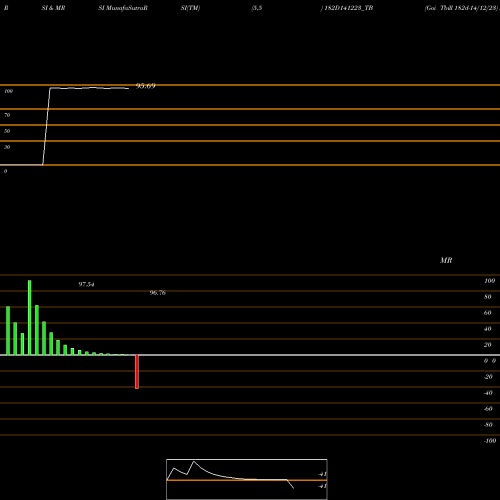Click the -100 label on MR axis
This screenshot has height=500, width=500.
pyautogui.click(x=490, y=441)
